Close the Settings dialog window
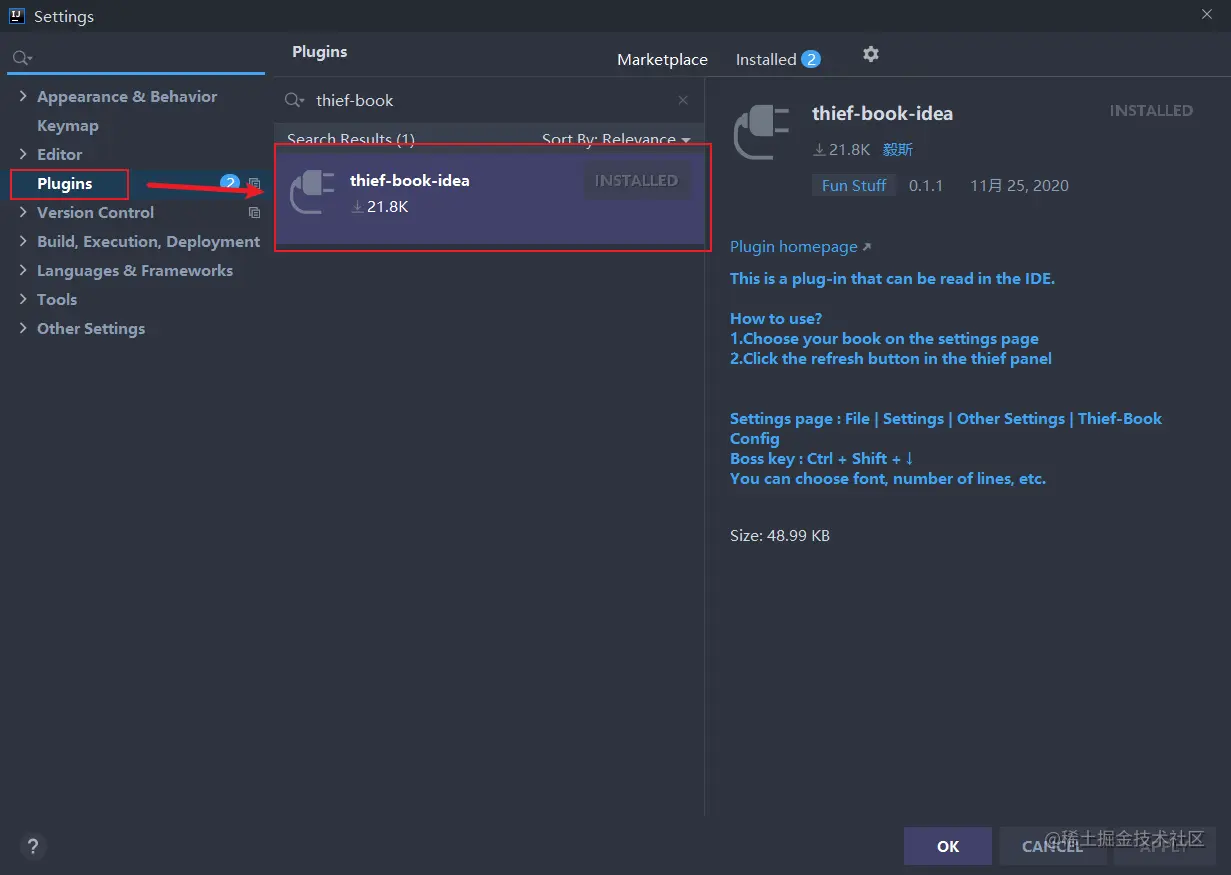Image resolution: width=1231 pixels, height=875 pixels. (x=1208, y=13)
